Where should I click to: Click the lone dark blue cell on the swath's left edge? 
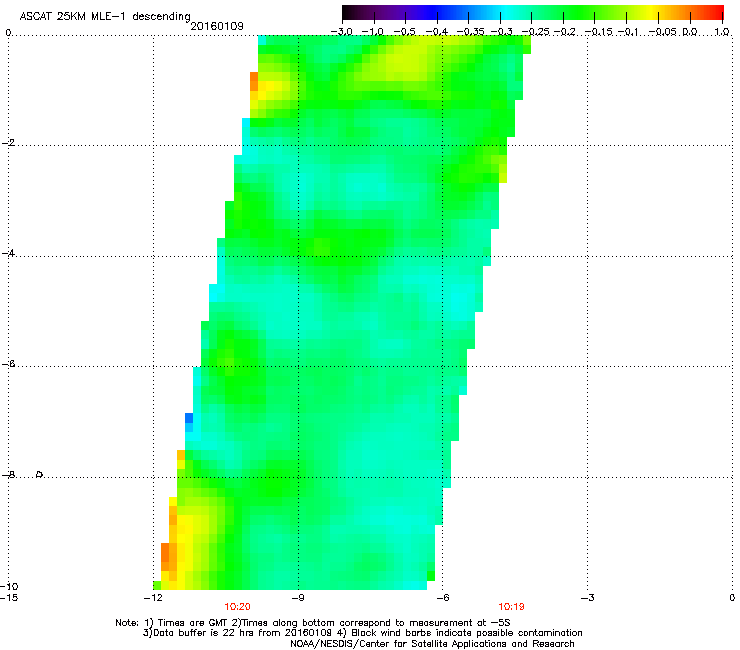[x=189, y=418]
